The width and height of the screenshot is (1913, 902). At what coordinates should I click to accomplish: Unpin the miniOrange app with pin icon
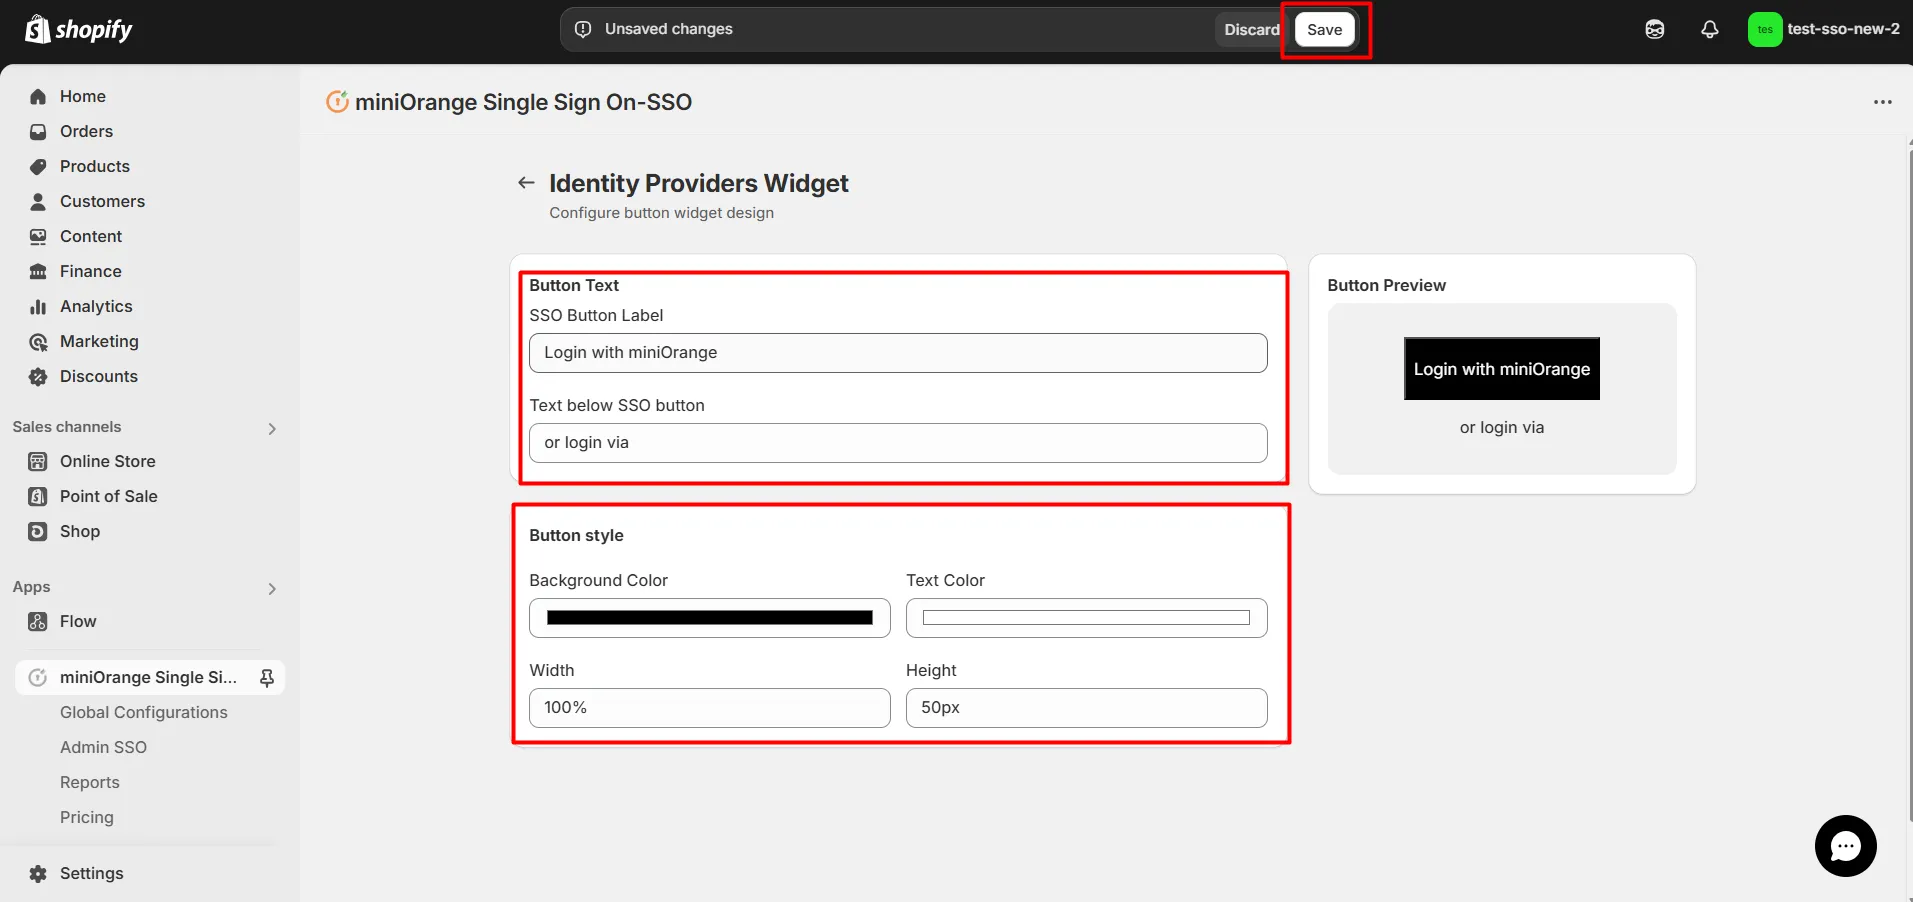pyautogui.click(x=267, y=678)
